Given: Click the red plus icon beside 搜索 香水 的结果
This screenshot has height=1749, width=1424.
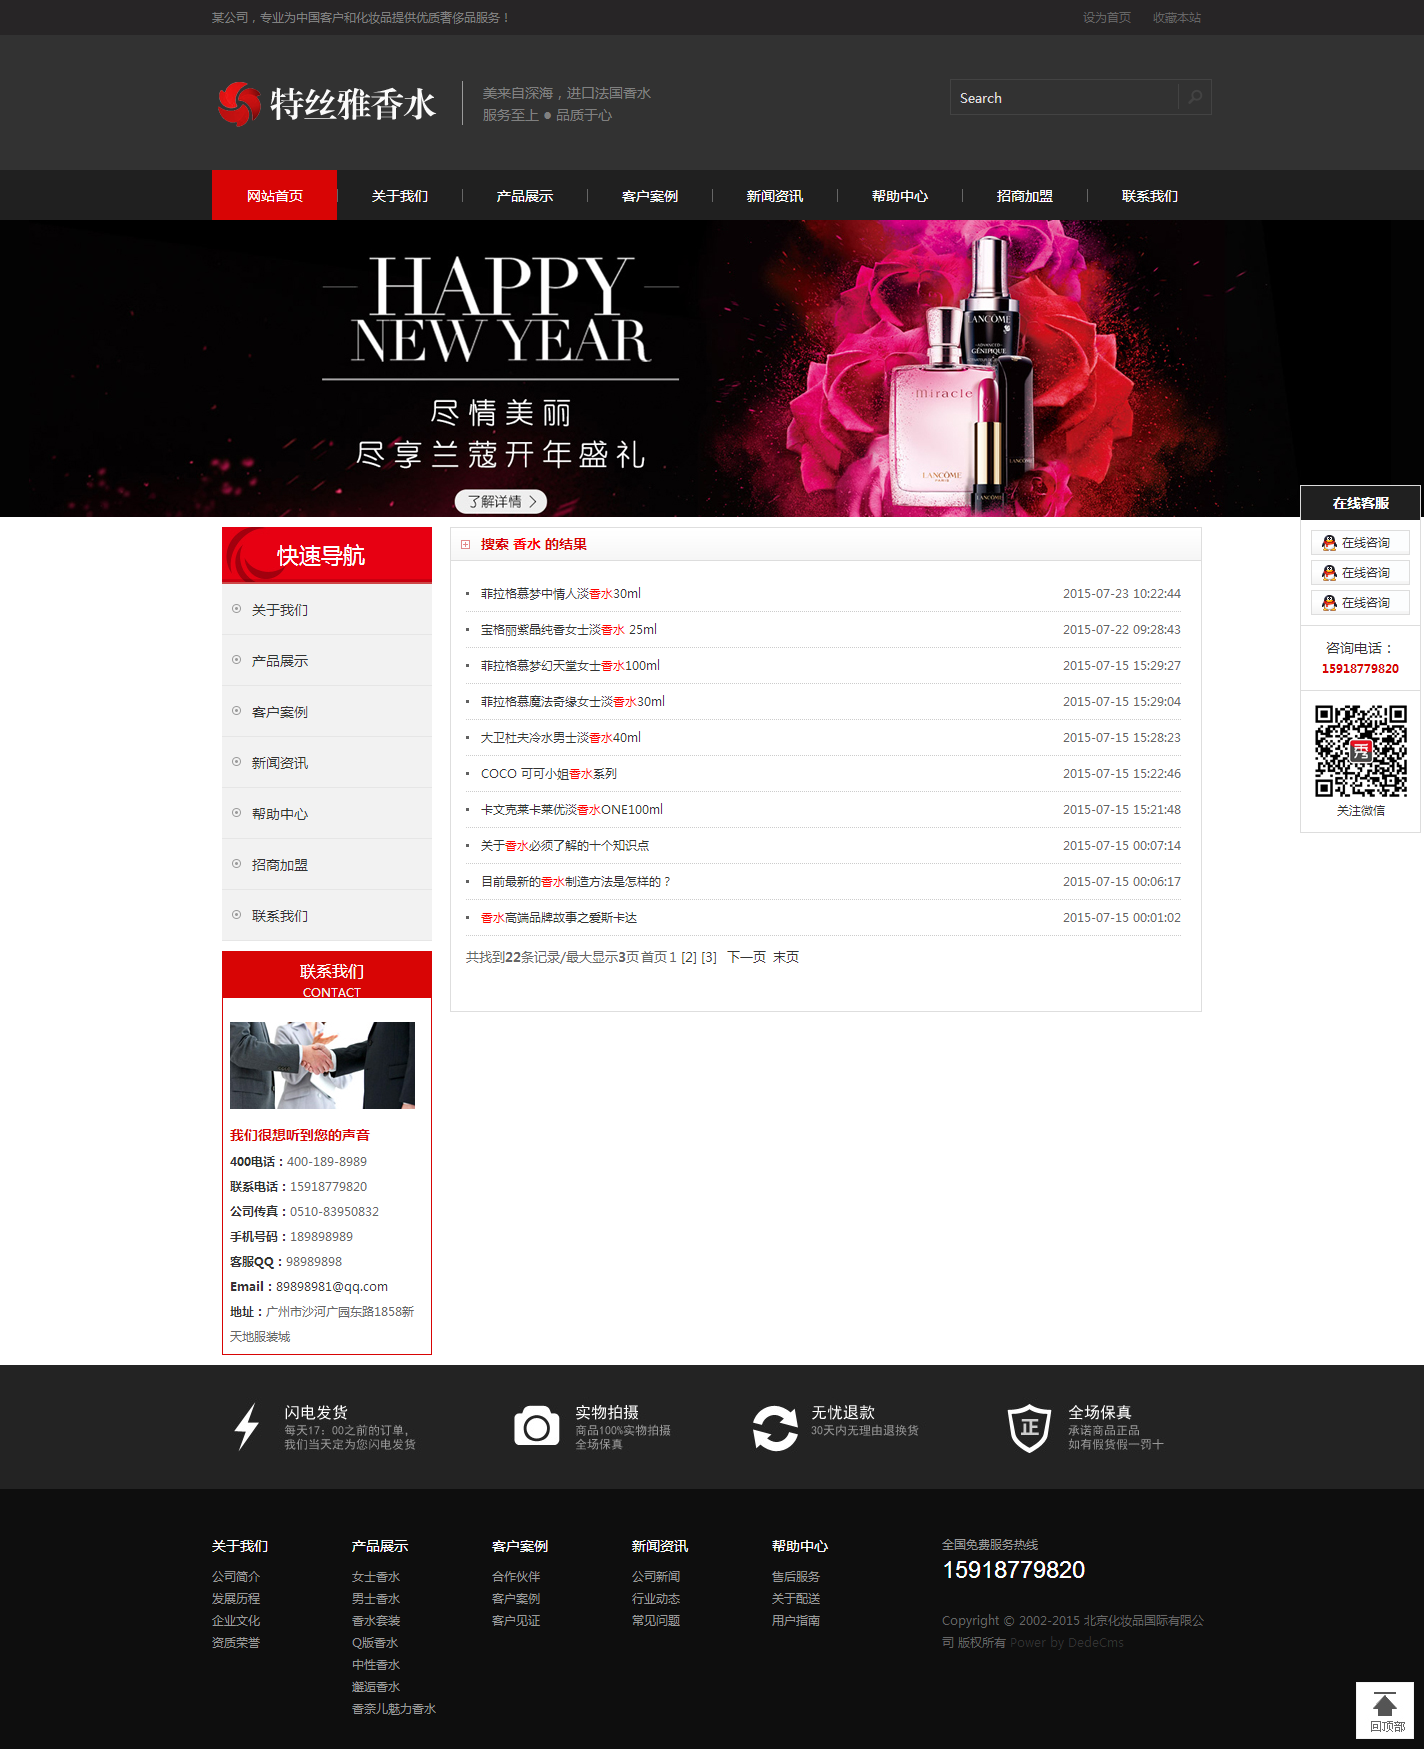Looking at the screenshot, I should click(465, 544).
